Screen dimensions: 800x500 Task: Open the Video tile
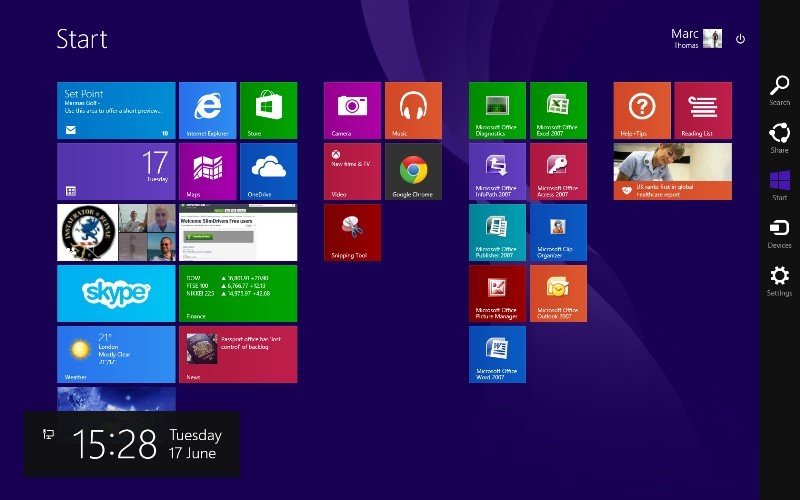(353, 171)
